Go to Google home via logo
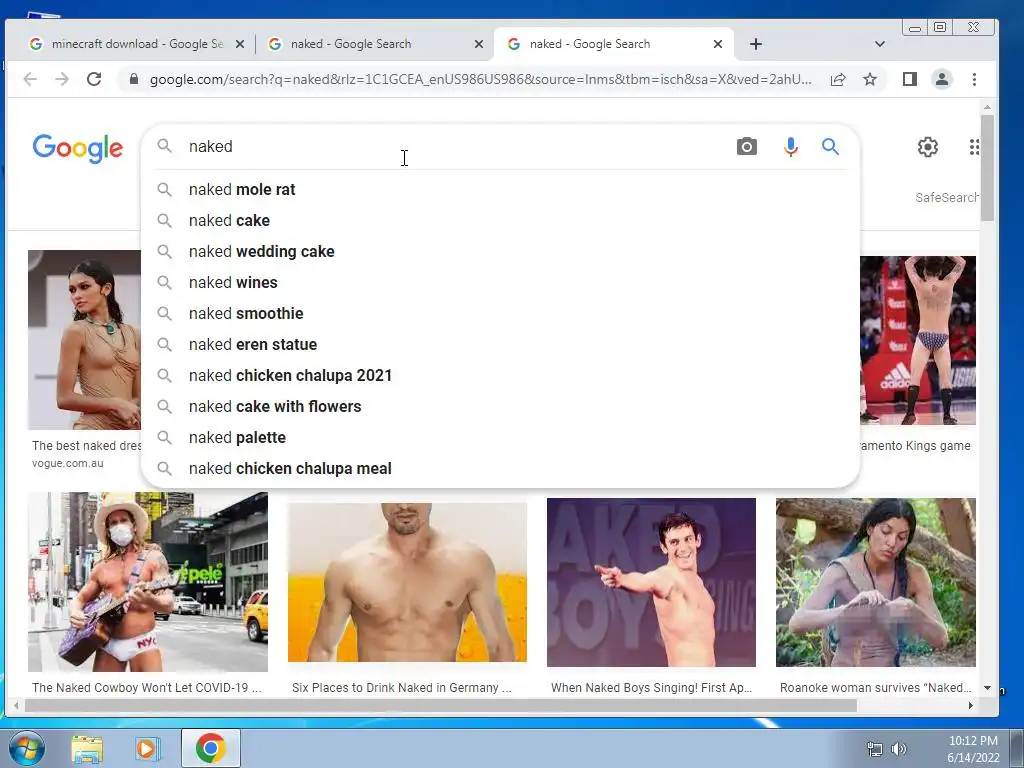1024x768 pixels. point(78,148)
